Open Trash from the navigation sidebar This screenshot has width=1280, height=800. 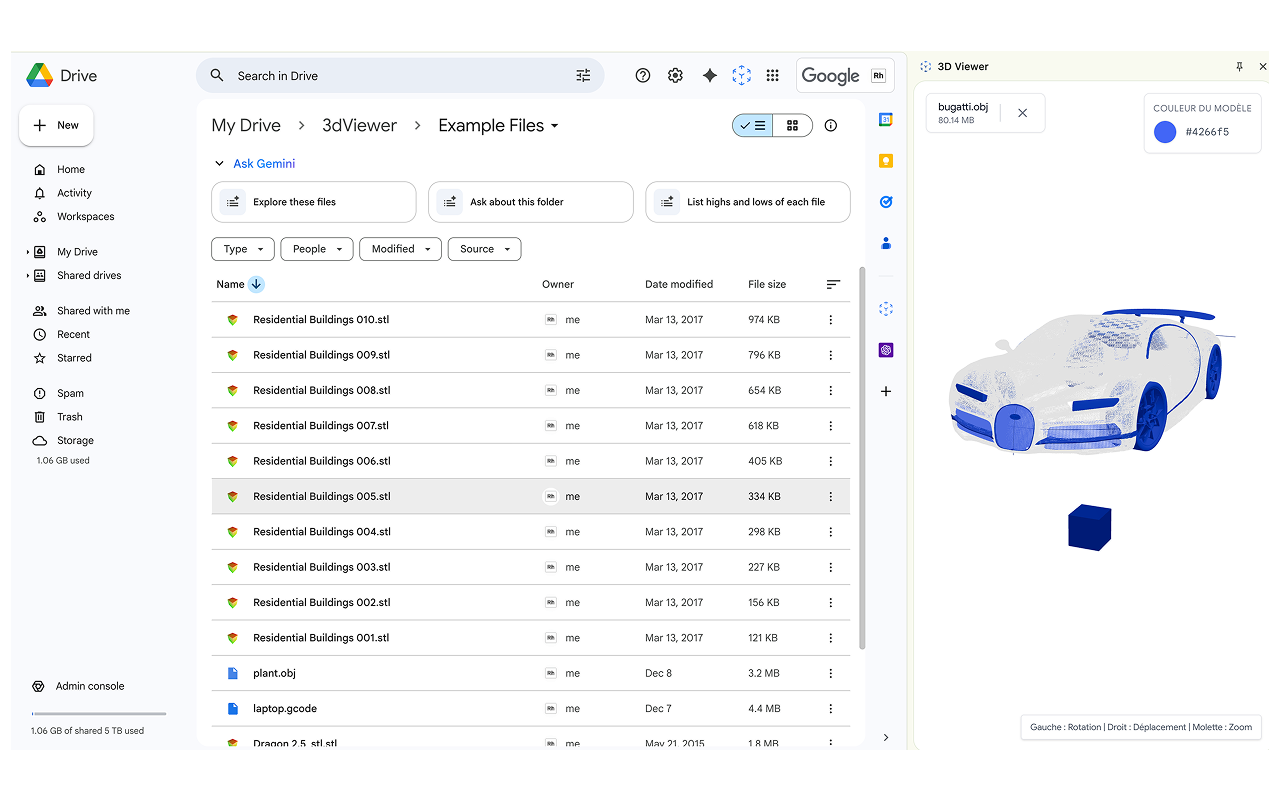coord(68,416)
